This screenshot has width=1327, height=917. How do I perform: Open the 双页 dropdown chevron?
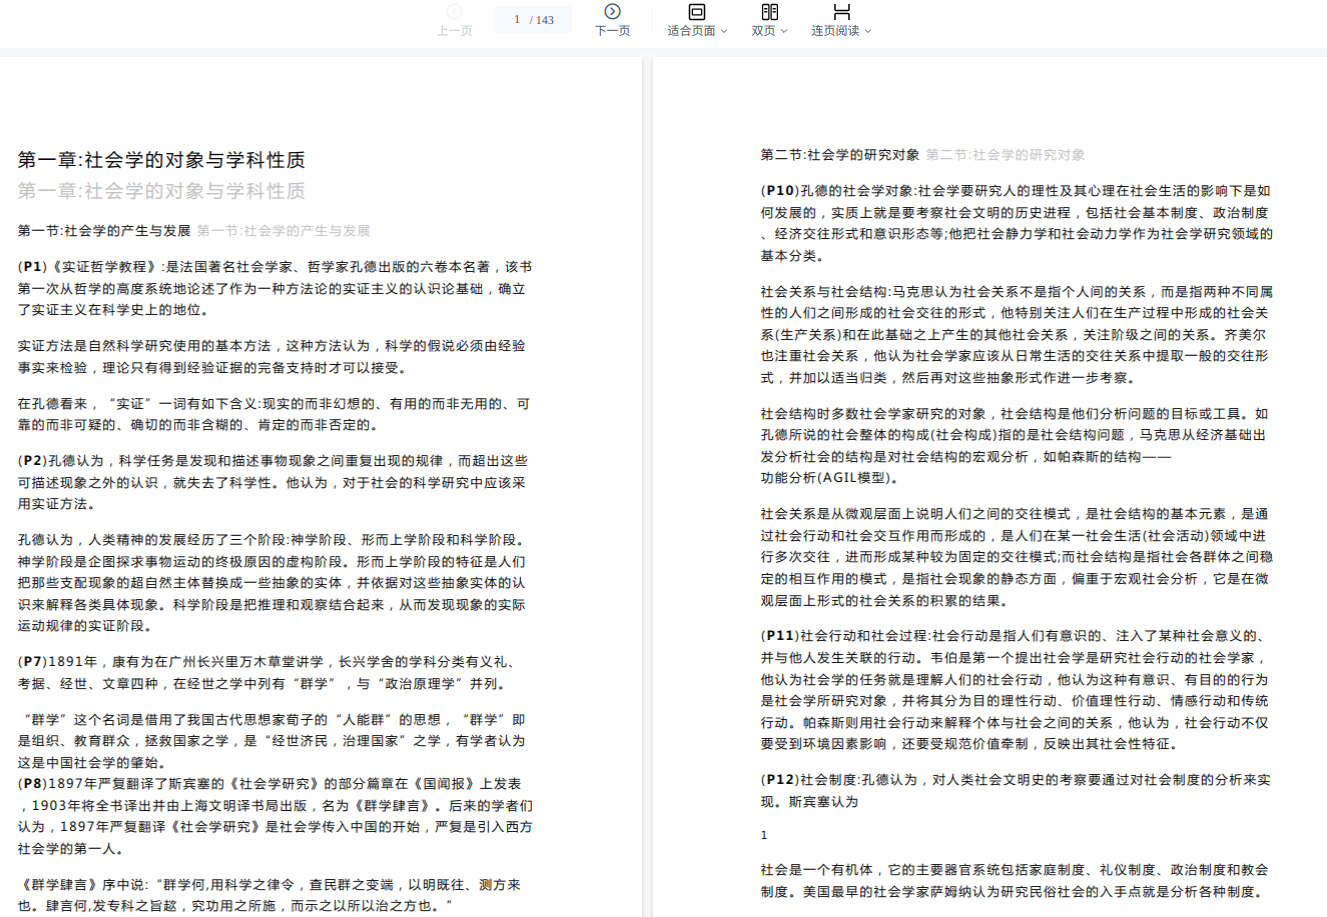(784, 31)
